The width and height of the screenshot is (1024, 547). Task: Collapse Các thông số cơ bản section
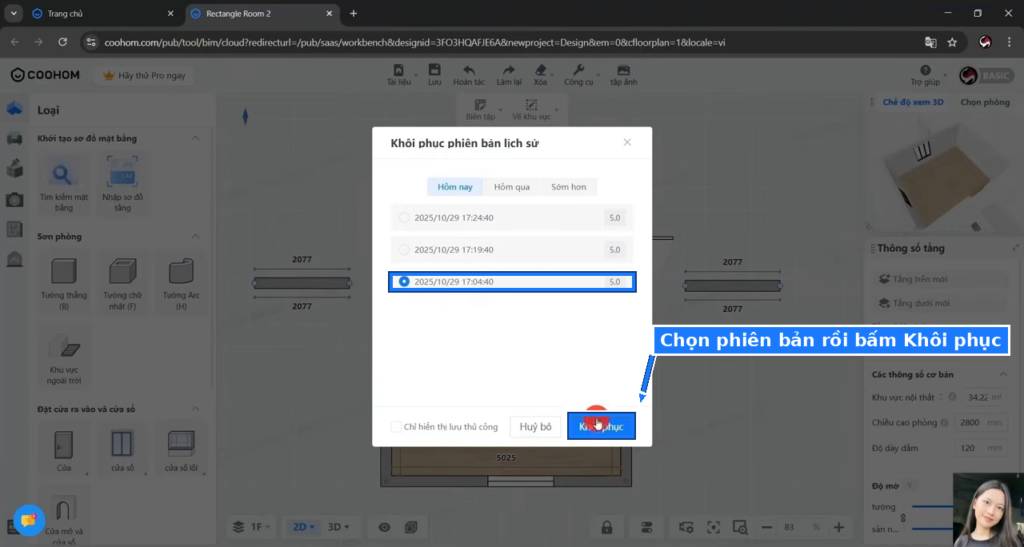(1003, 374)
